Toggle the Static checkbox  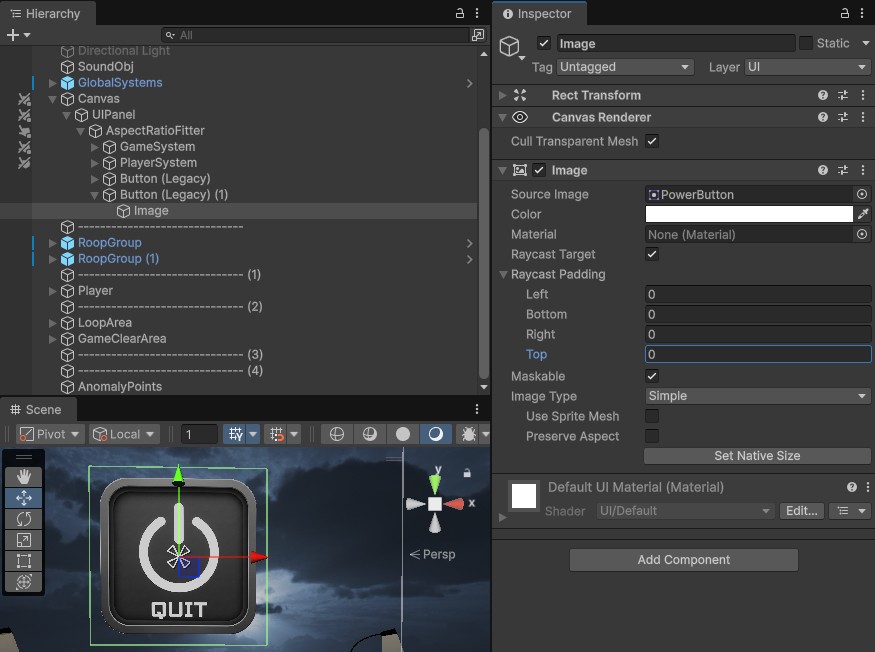[806, 43]
